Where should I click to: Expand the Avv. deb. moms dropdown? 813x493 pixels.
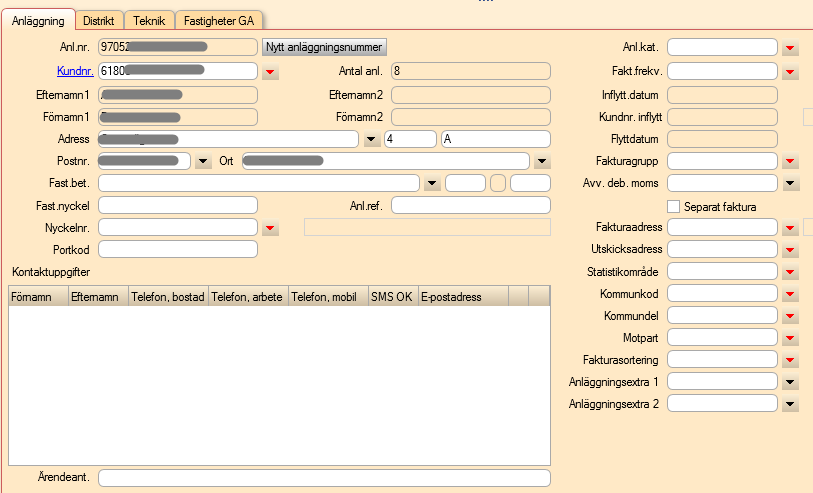point(790,184)
